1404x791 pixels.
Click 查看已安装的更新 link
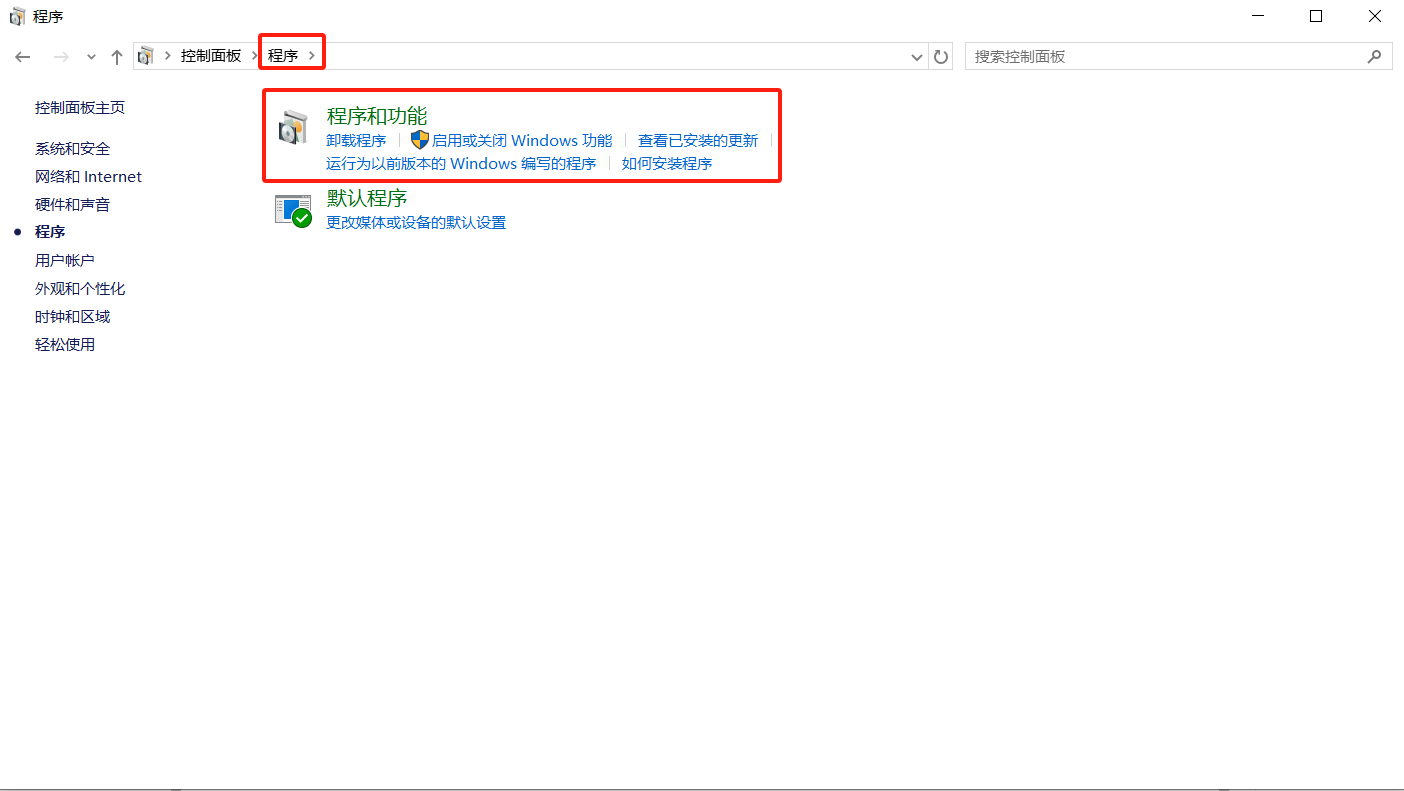pos(698,141)
